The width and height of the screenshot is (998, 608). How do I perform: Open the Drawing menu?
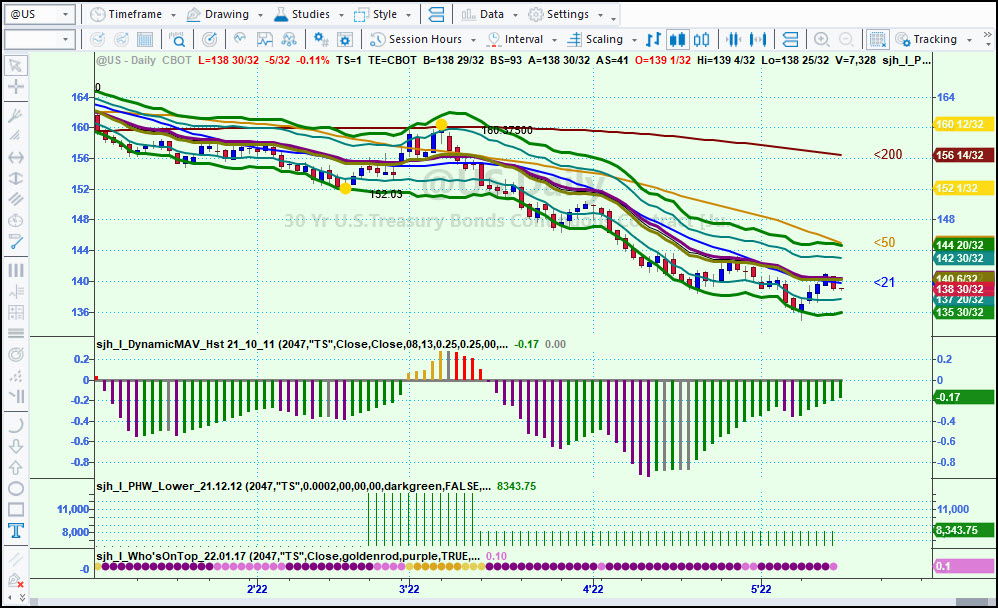[x=218, y=14]
